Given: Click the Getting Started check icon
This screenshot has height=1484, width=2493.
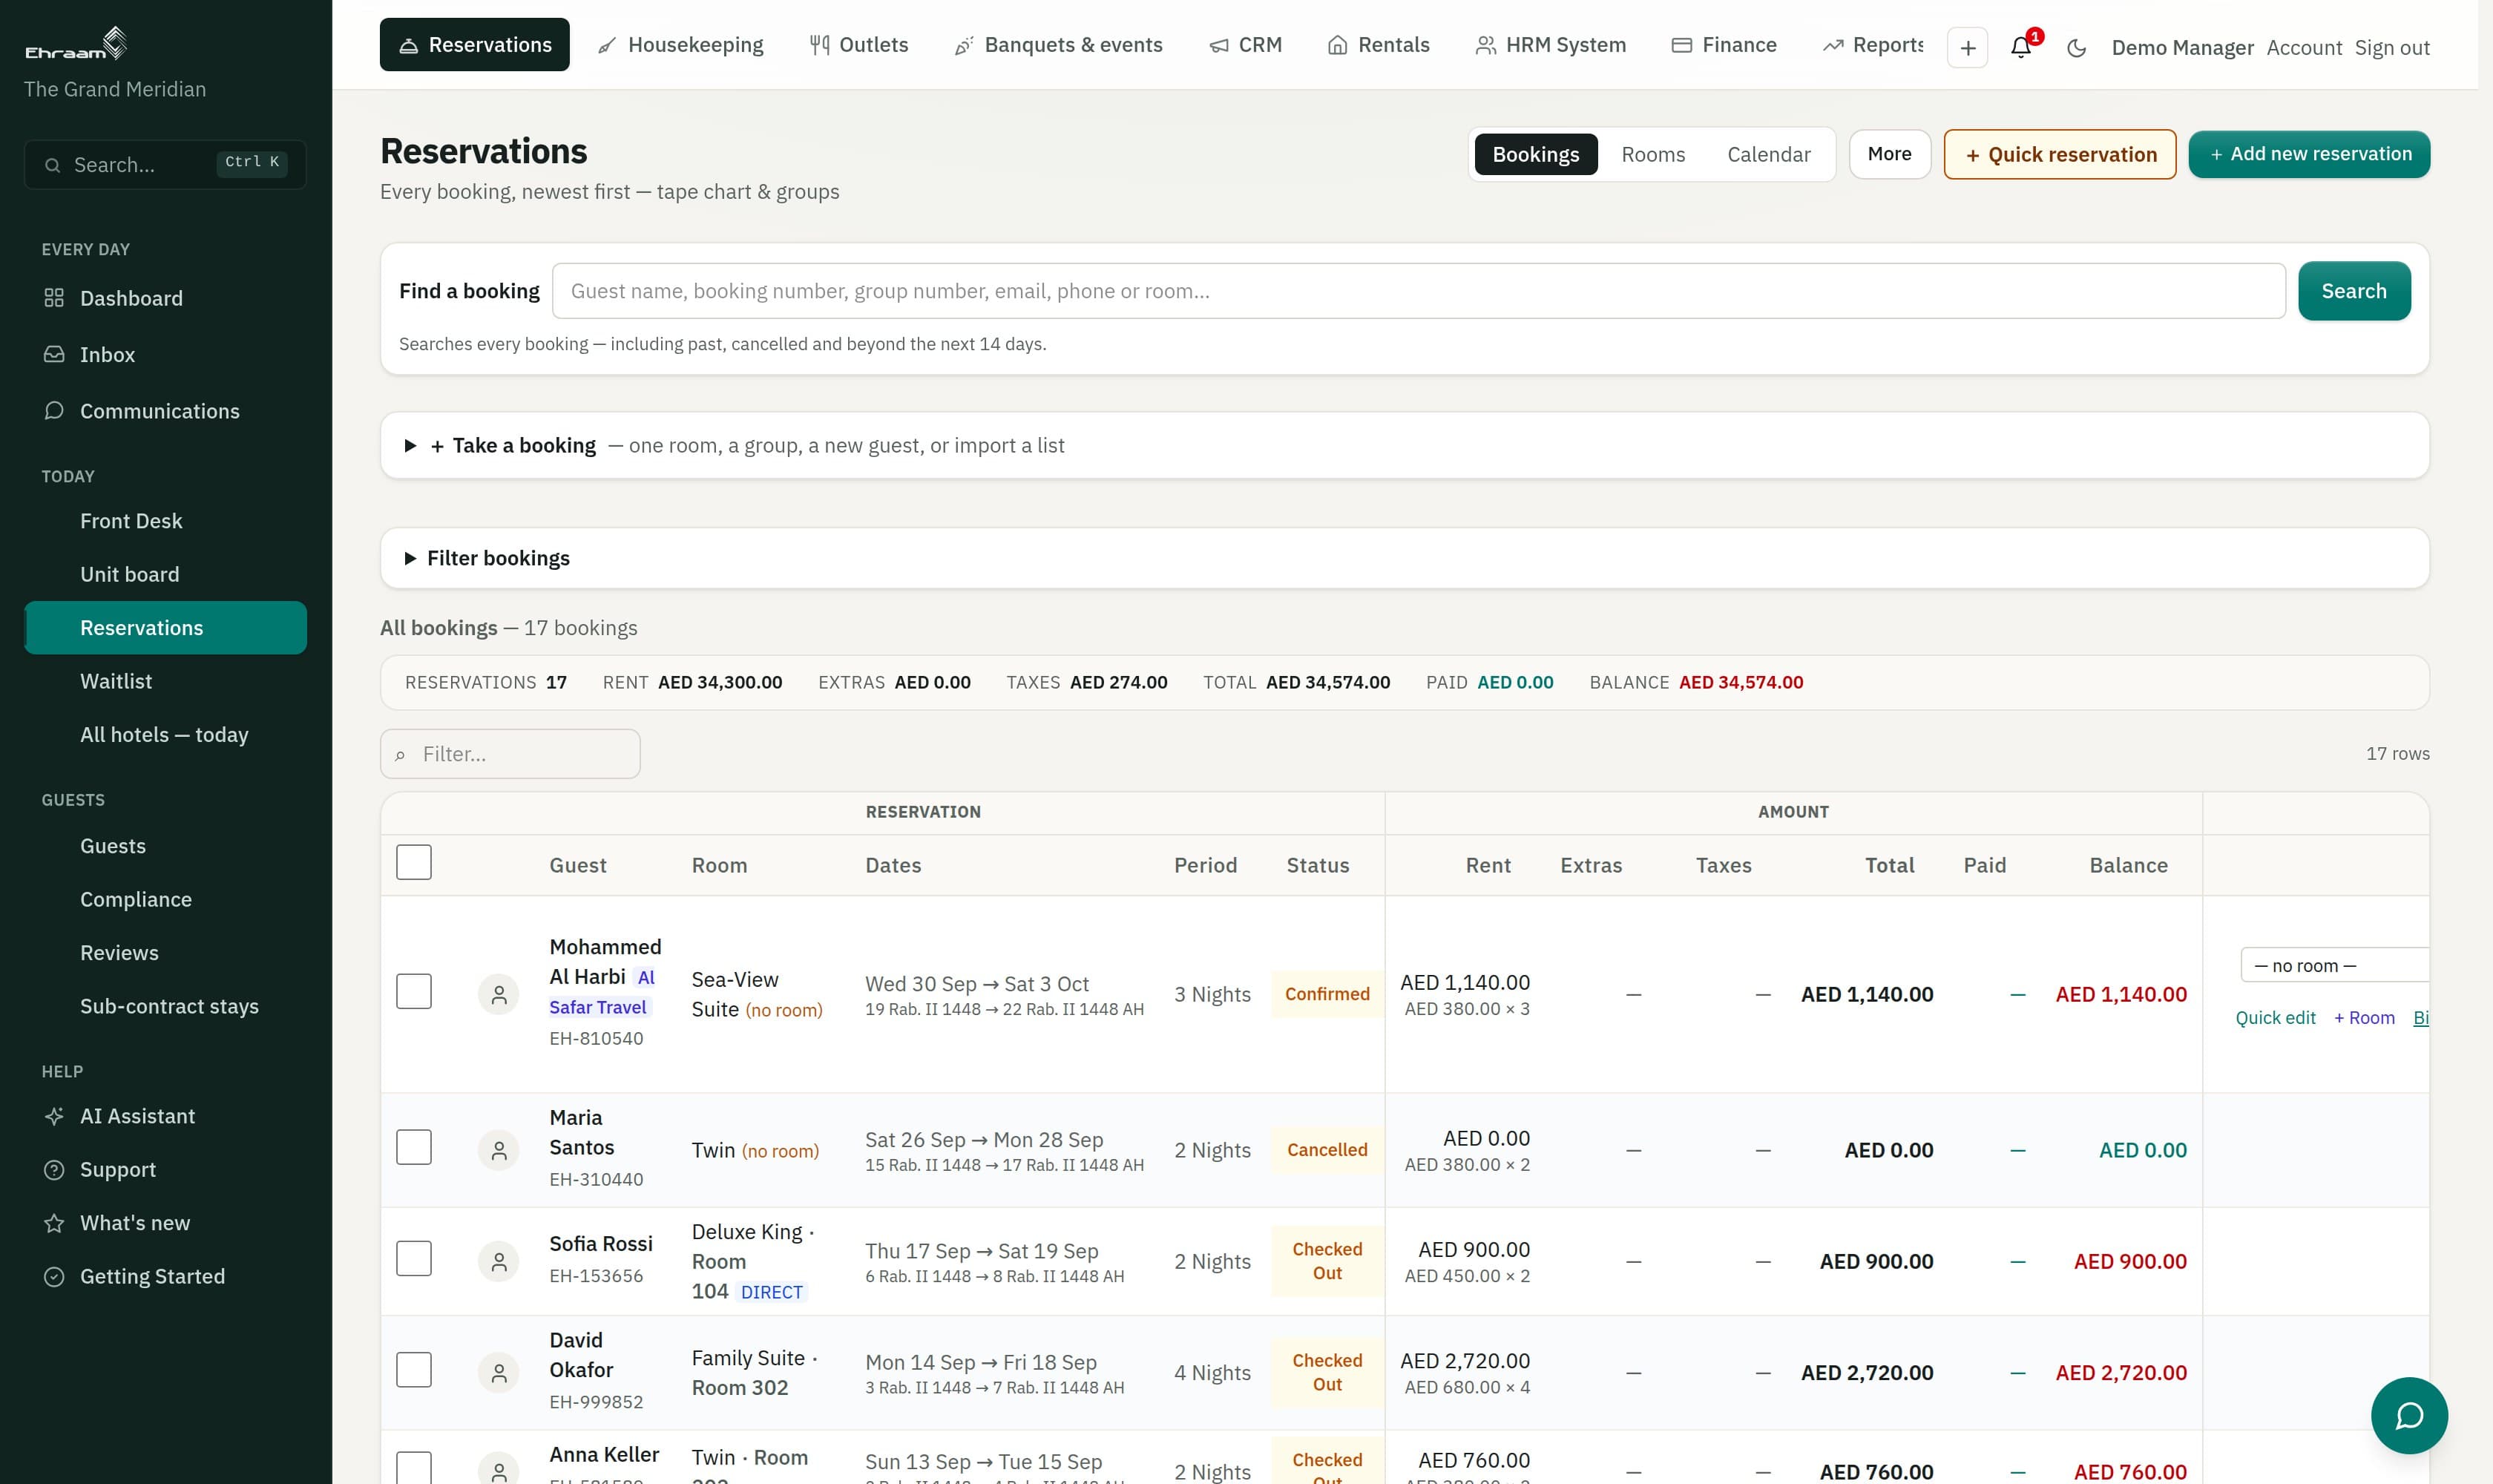Looking at the screenshot, I should coord(54,1276).
